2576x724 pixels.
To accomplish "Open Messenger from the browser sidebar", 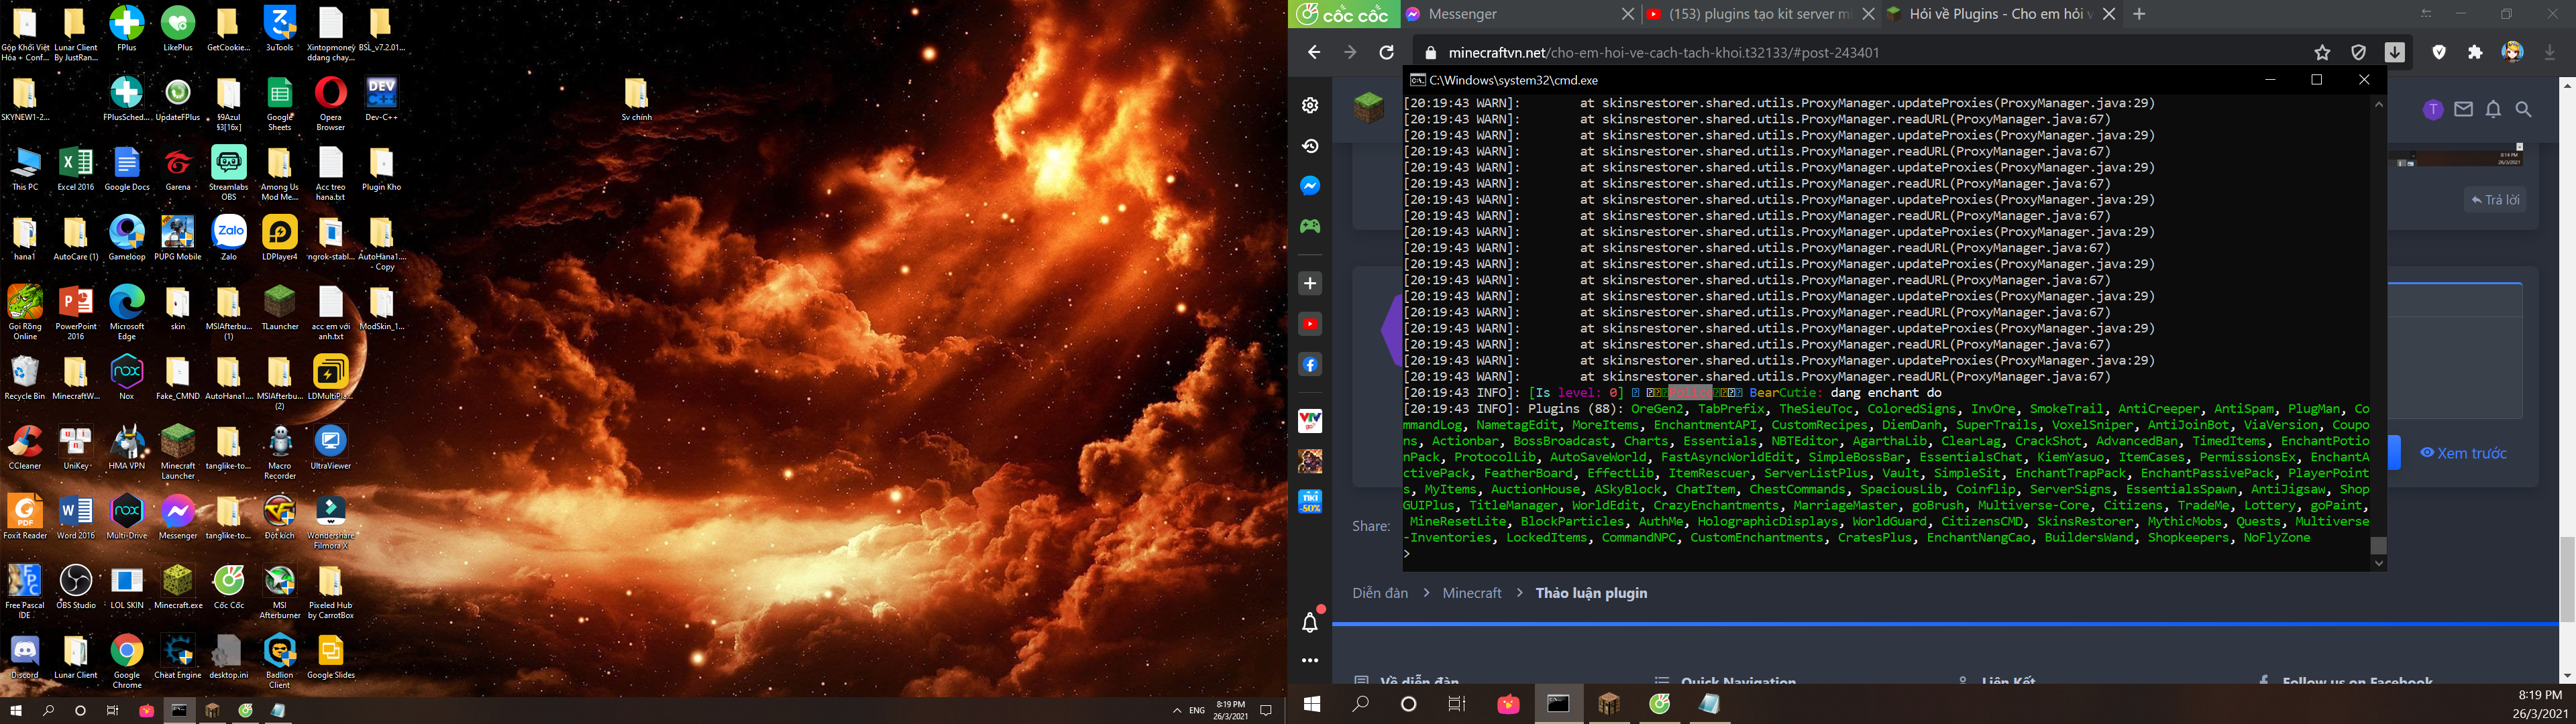I will point(1310,186).
